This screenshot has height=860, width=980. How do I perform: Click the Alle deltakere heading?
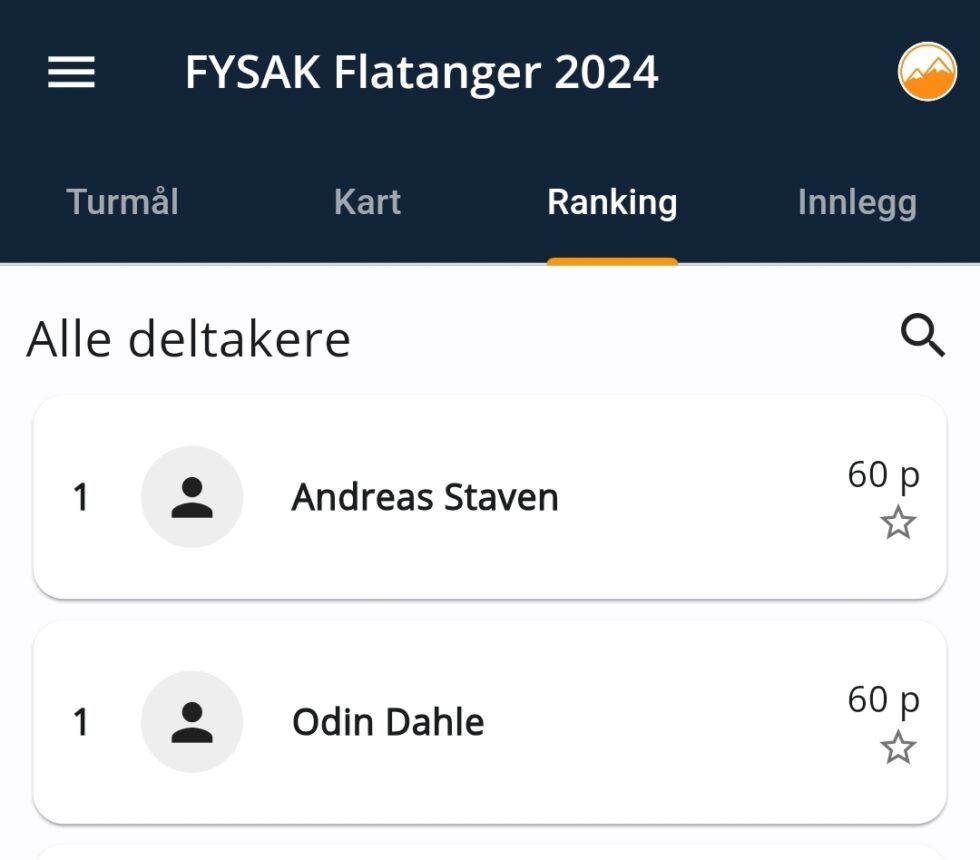pyautogui.click(x=189, y=340)
